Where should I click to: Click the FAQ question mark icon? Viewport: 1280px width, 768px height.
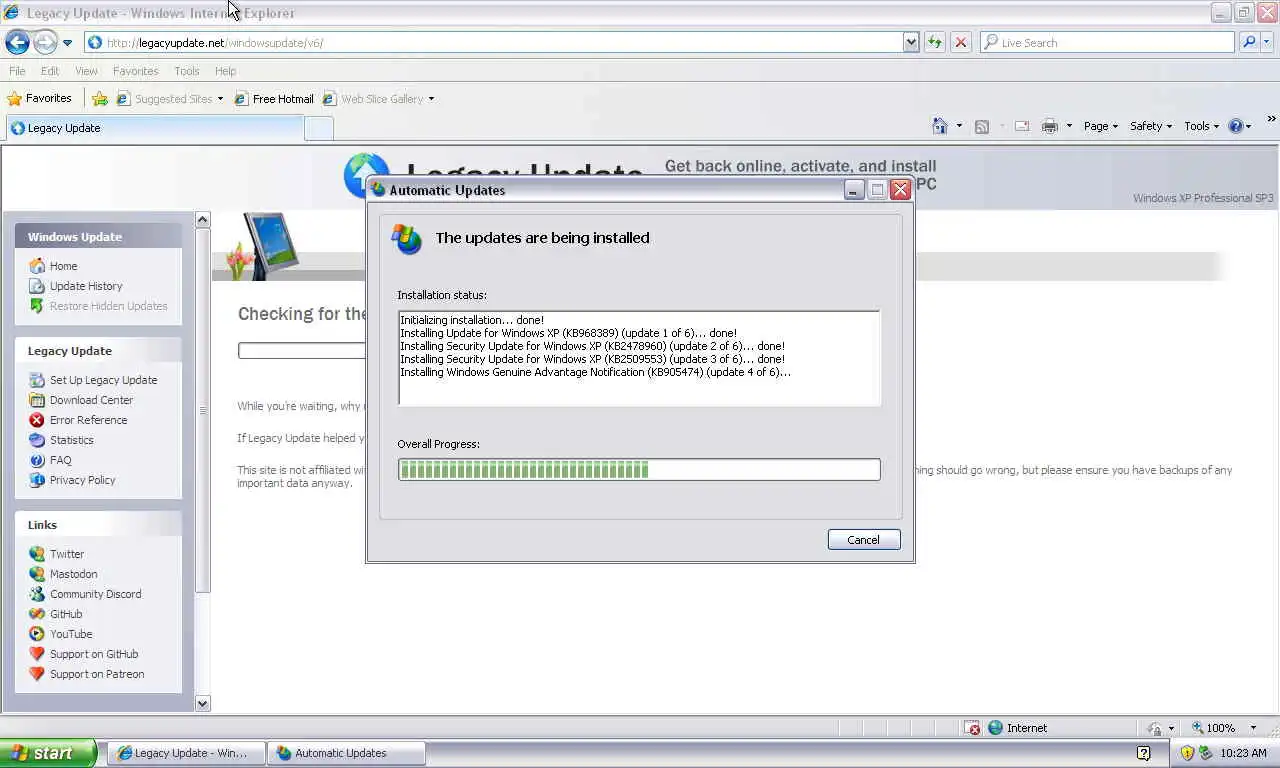tap(37, 460)
